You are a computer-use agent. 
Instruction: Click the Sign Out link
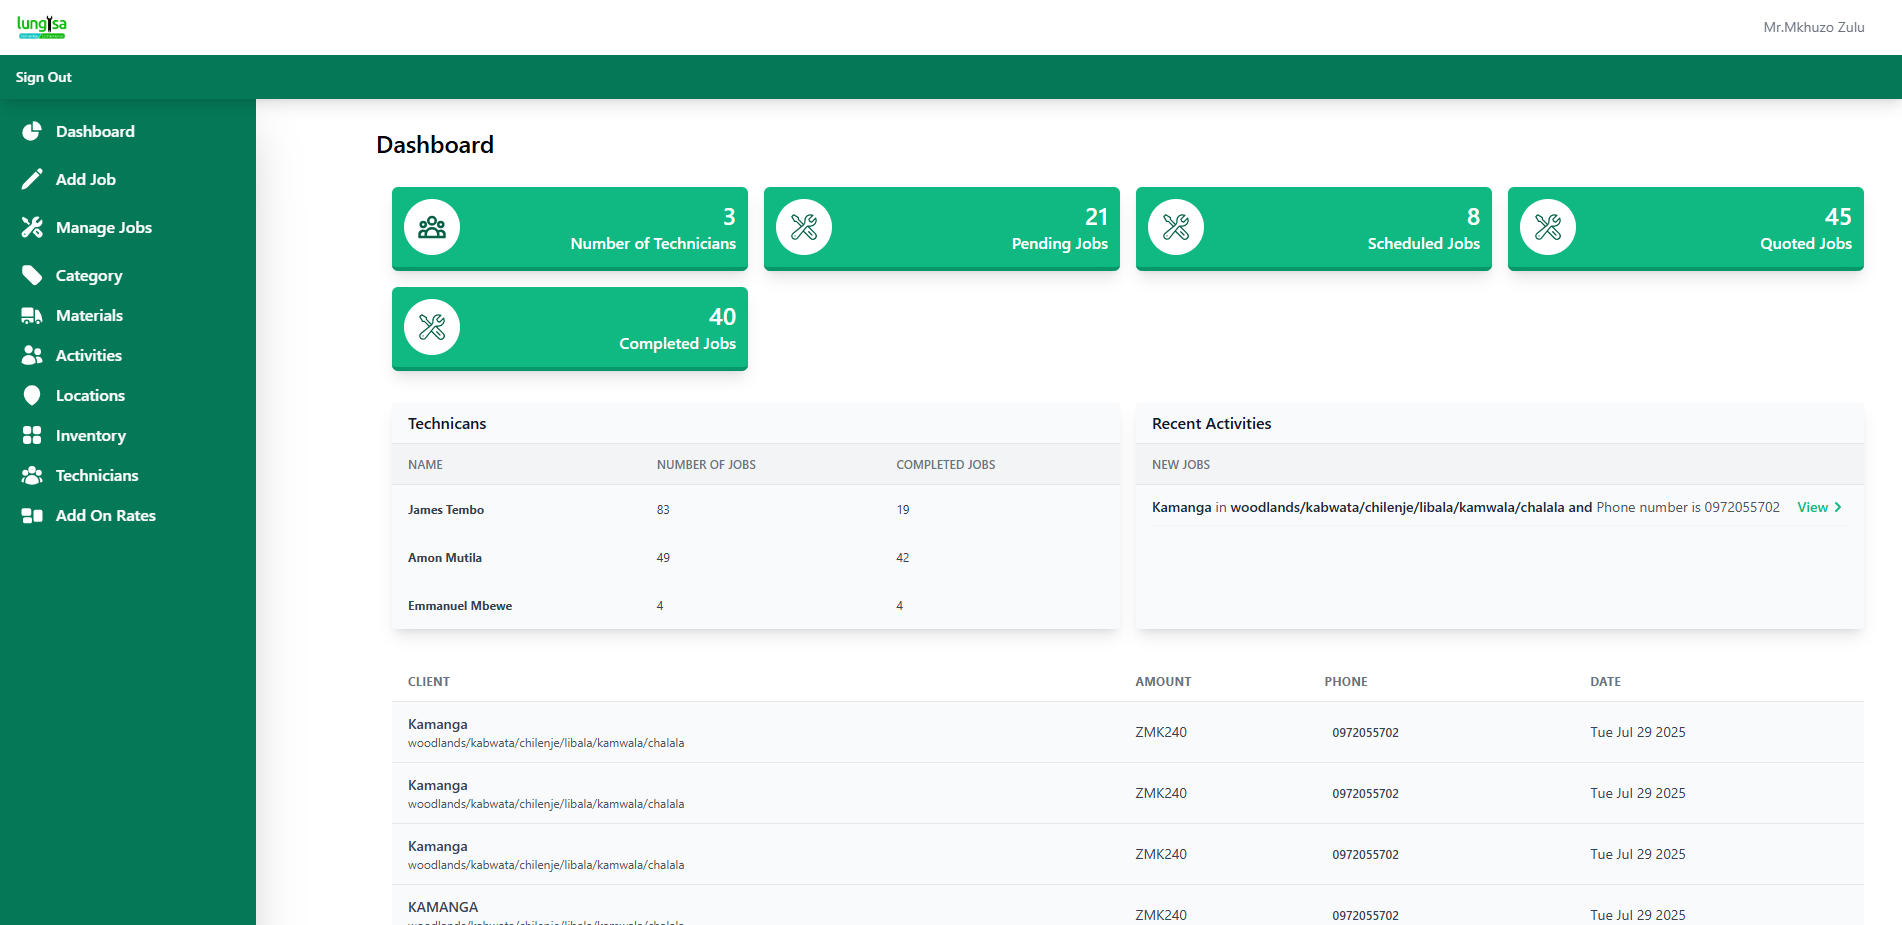(x=43, y=77)
